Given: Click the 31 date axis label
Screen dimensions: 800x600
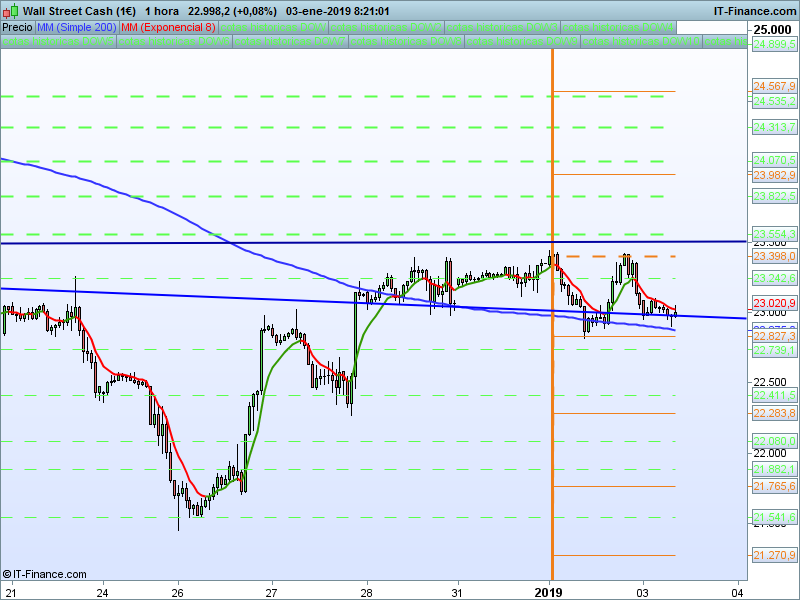Looking at the screenshot, I should coord(457,593).
